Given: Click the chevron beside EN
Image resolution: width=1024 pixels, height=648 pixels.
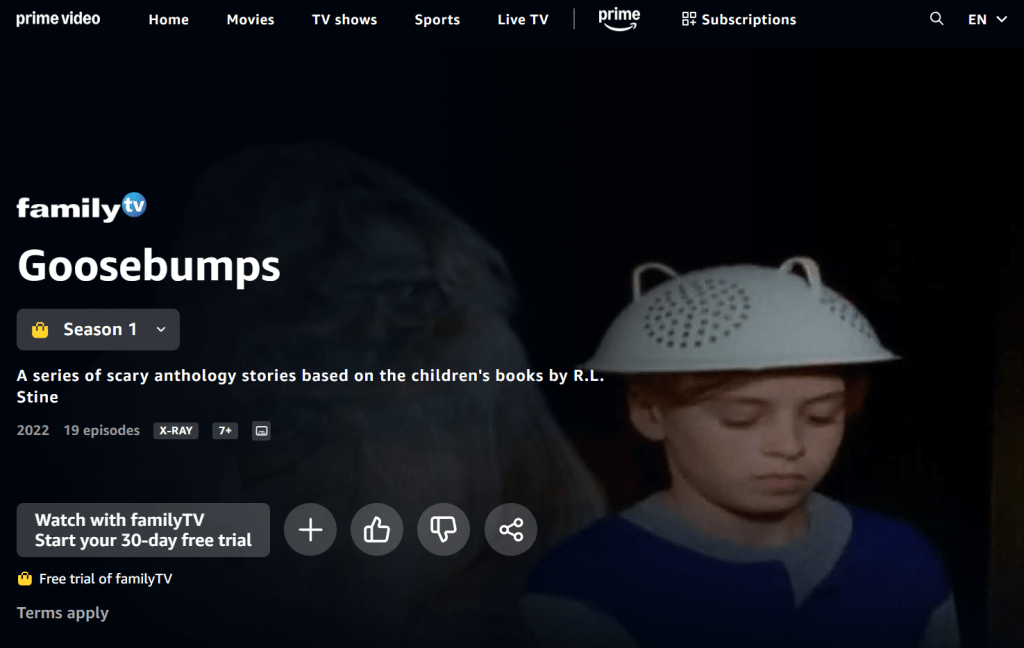Looking at the screenshot, I should pos(1001,20).
